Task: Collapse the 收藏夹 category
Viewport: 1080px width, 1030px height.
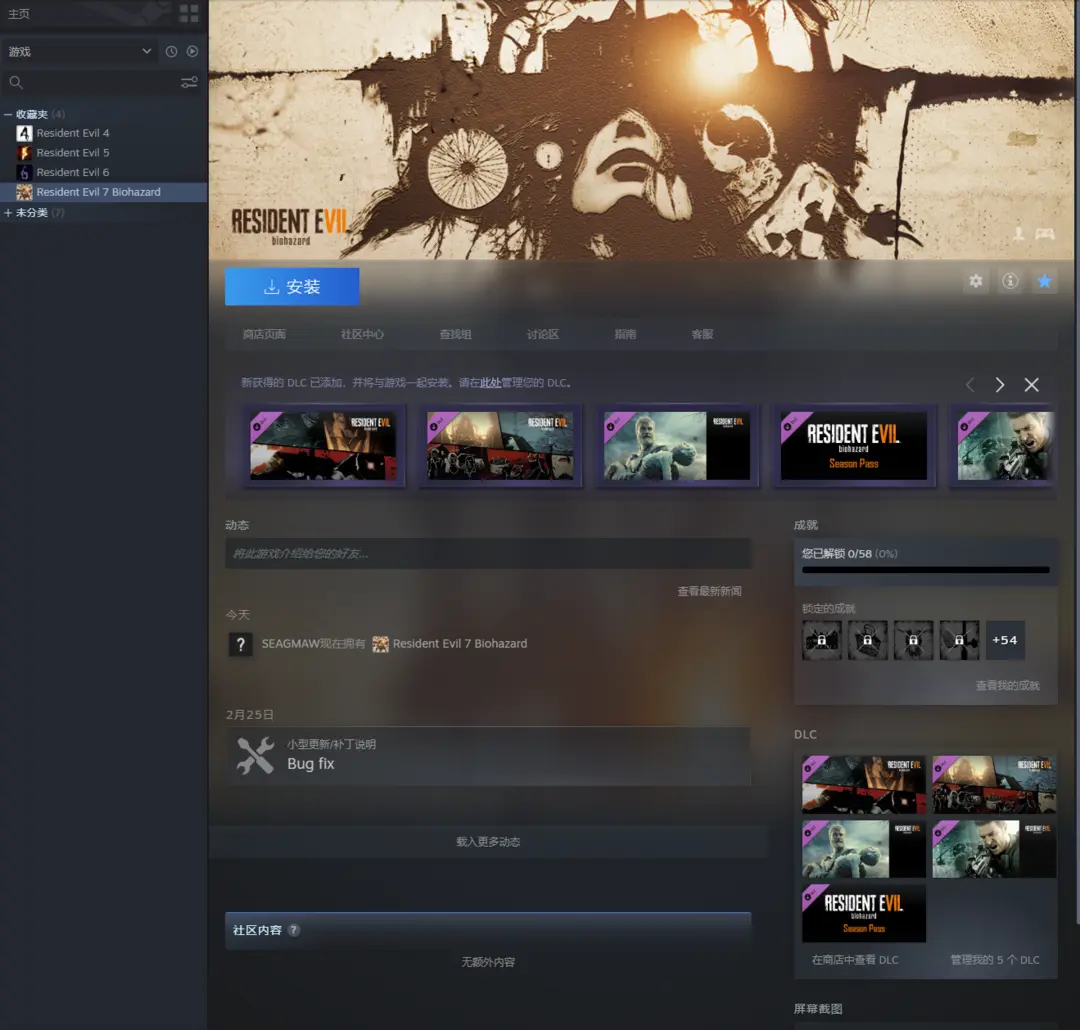Action: (8, 114)
